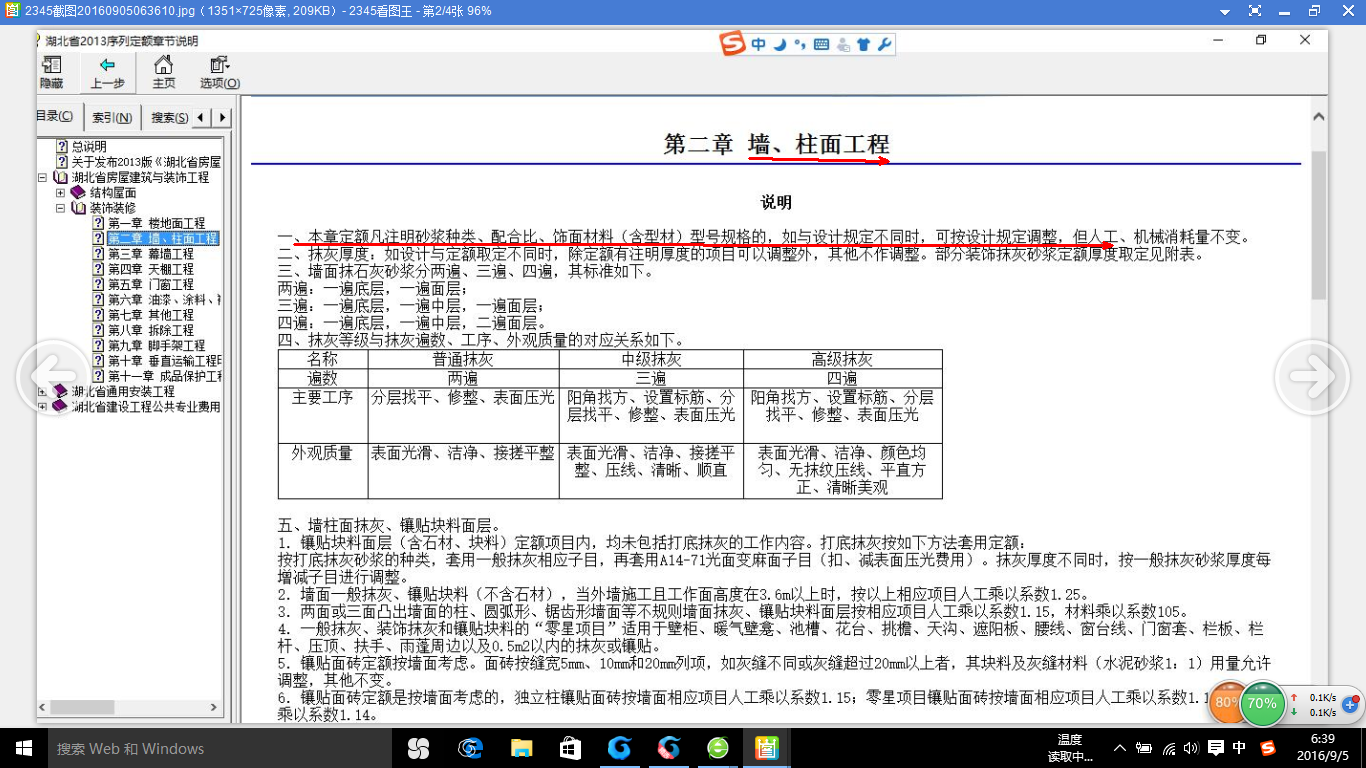Open green 360 browser taskbar icon
The image size is (1366, 768).
pyautogui.click(x=718, y=748)
